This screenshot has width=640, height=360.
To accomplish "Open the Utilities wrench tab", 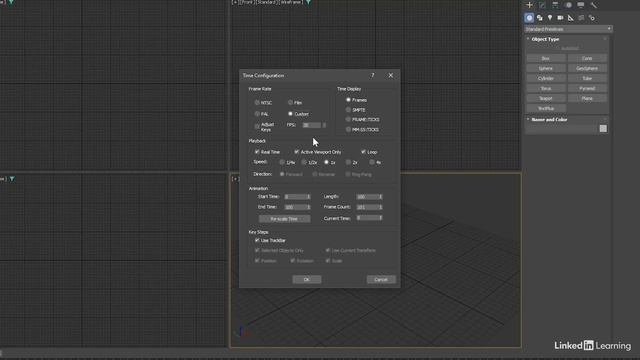I will (594, 5).
